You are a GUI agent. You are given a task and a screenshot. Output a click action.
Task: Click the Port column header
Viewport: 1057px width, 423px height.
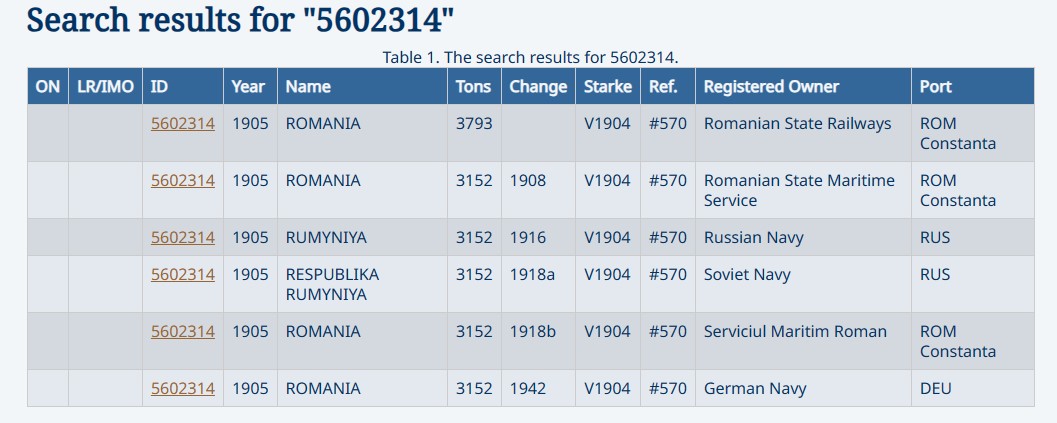click(x=937, y=87)
